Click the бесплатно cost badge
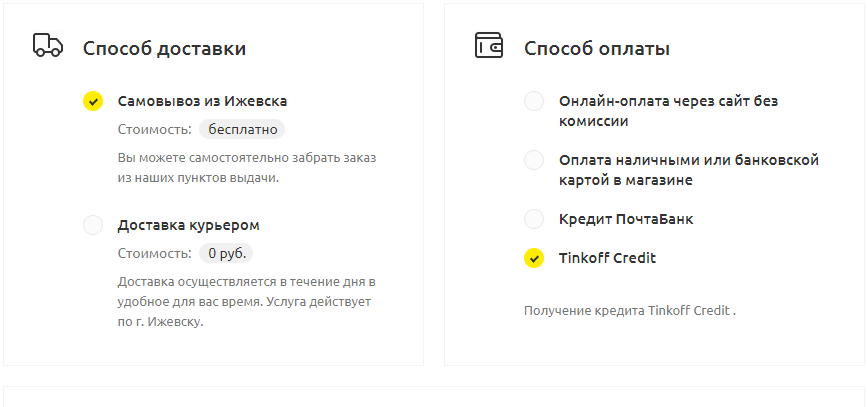This screenshot has width=867, height=407. (242, 129)
